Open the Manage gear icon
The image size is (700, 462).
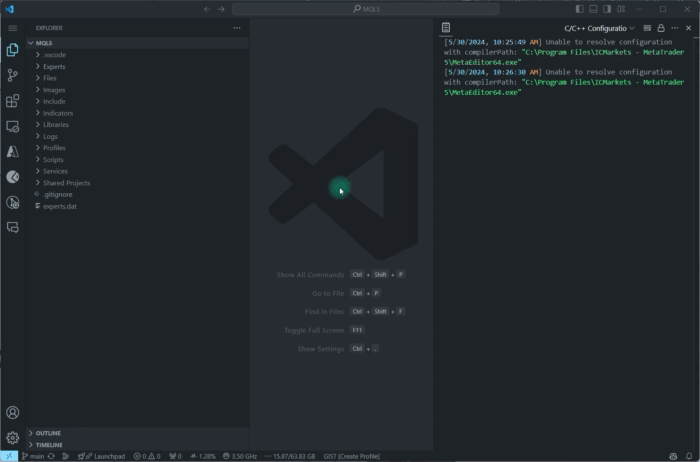click(12, 438)
